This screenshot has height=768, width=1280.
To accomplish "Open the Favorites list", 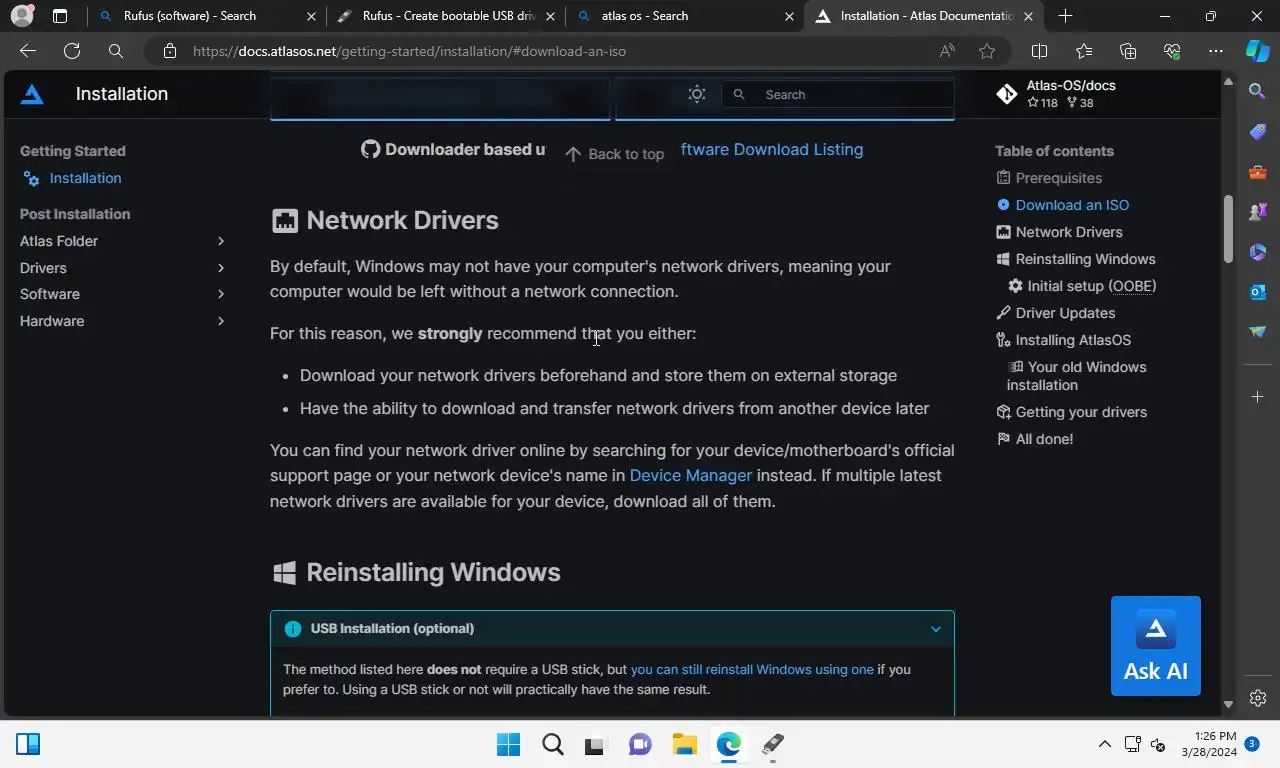I will click(1084, 51).
